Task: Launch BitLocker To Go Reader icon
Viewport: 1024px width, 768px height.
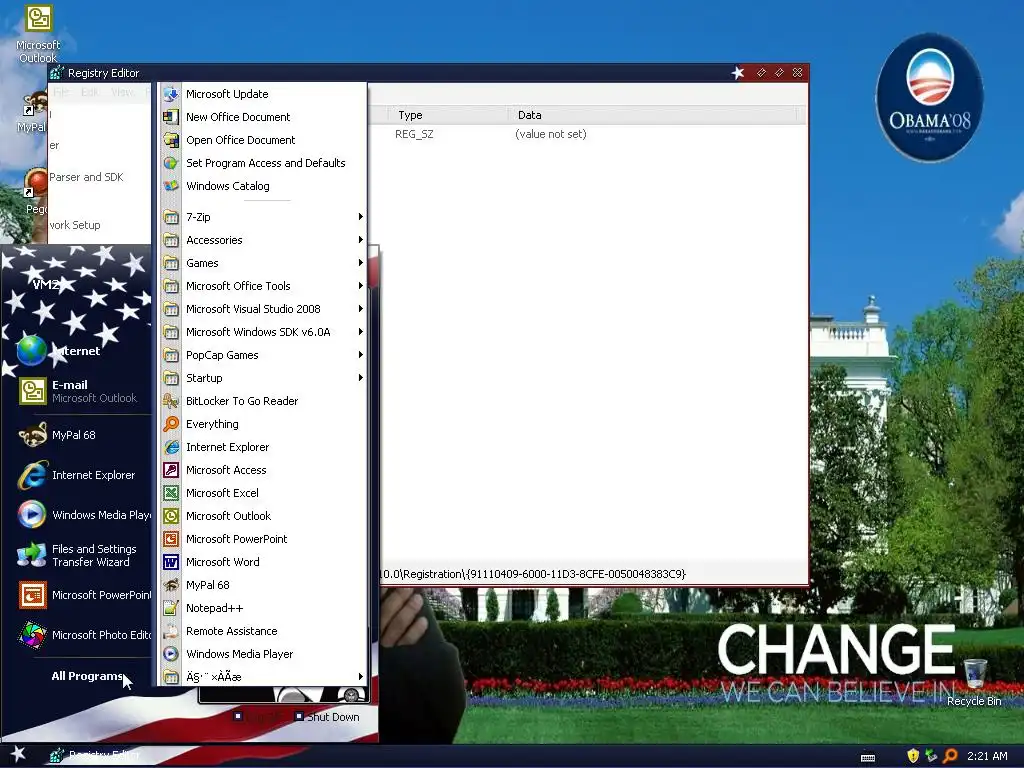Action: 171,401
